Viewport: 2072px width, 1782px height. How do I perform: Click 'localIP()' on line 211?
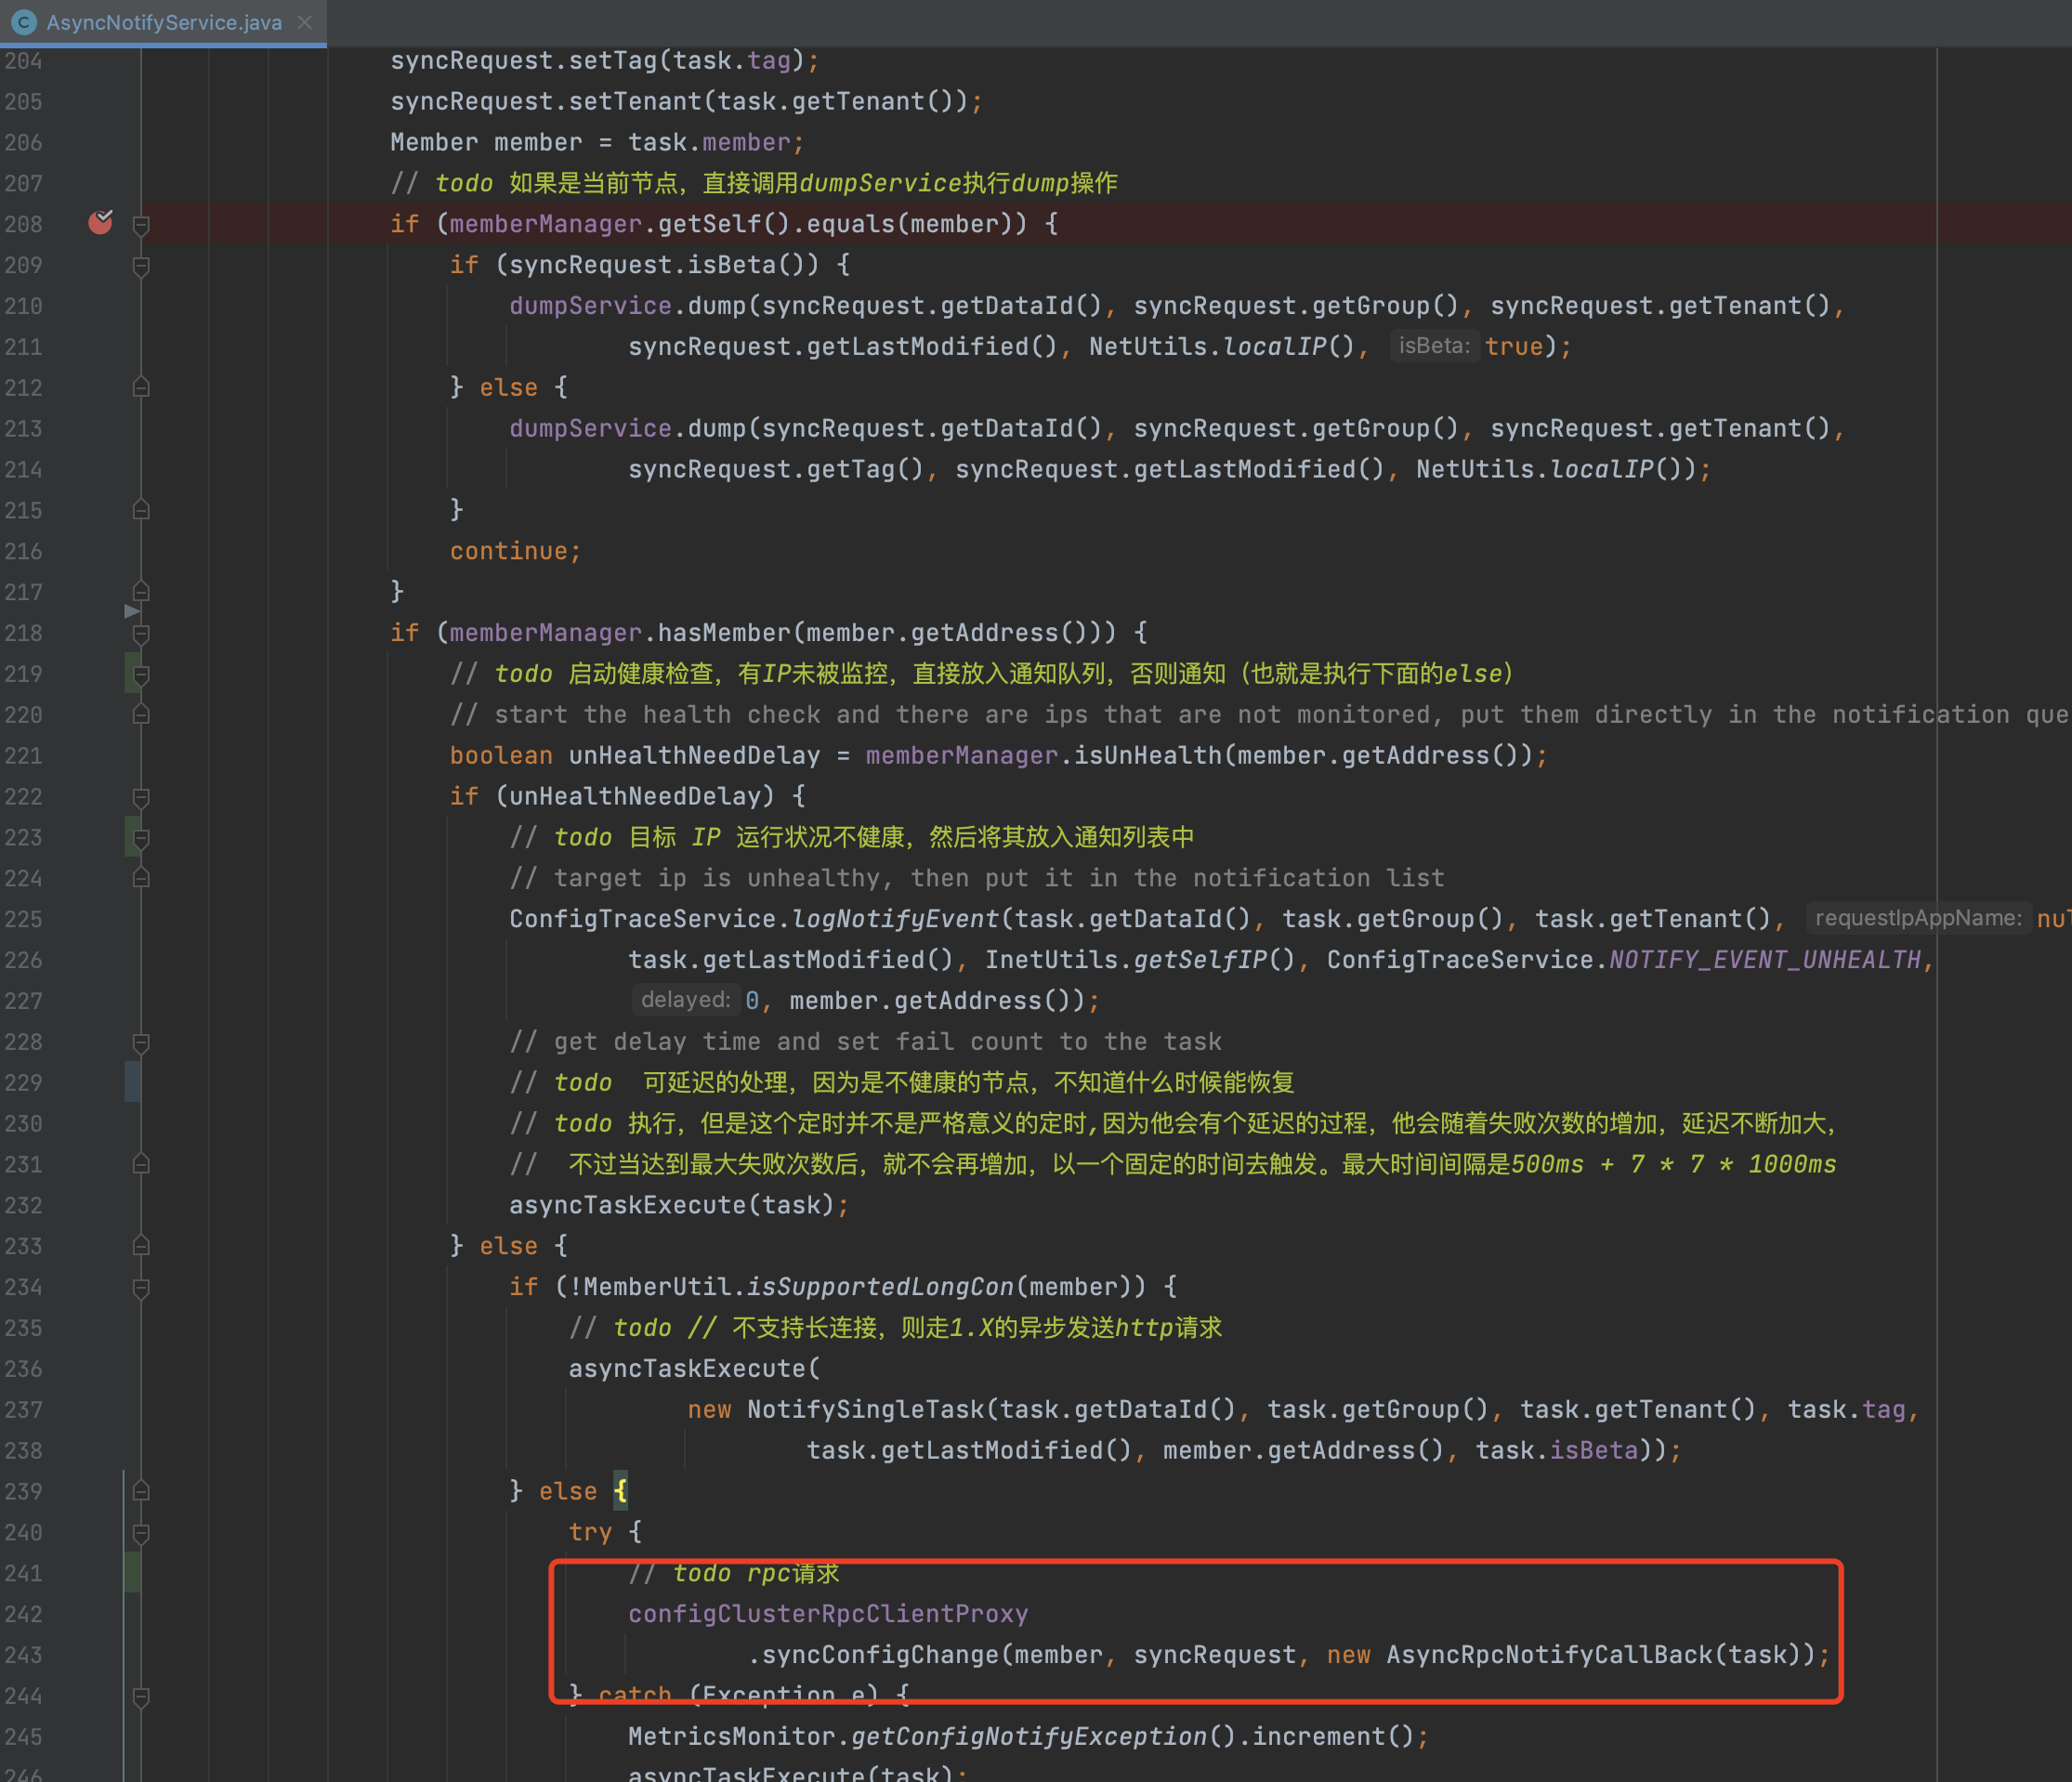pyautogui.click(x=1289, y=346)
